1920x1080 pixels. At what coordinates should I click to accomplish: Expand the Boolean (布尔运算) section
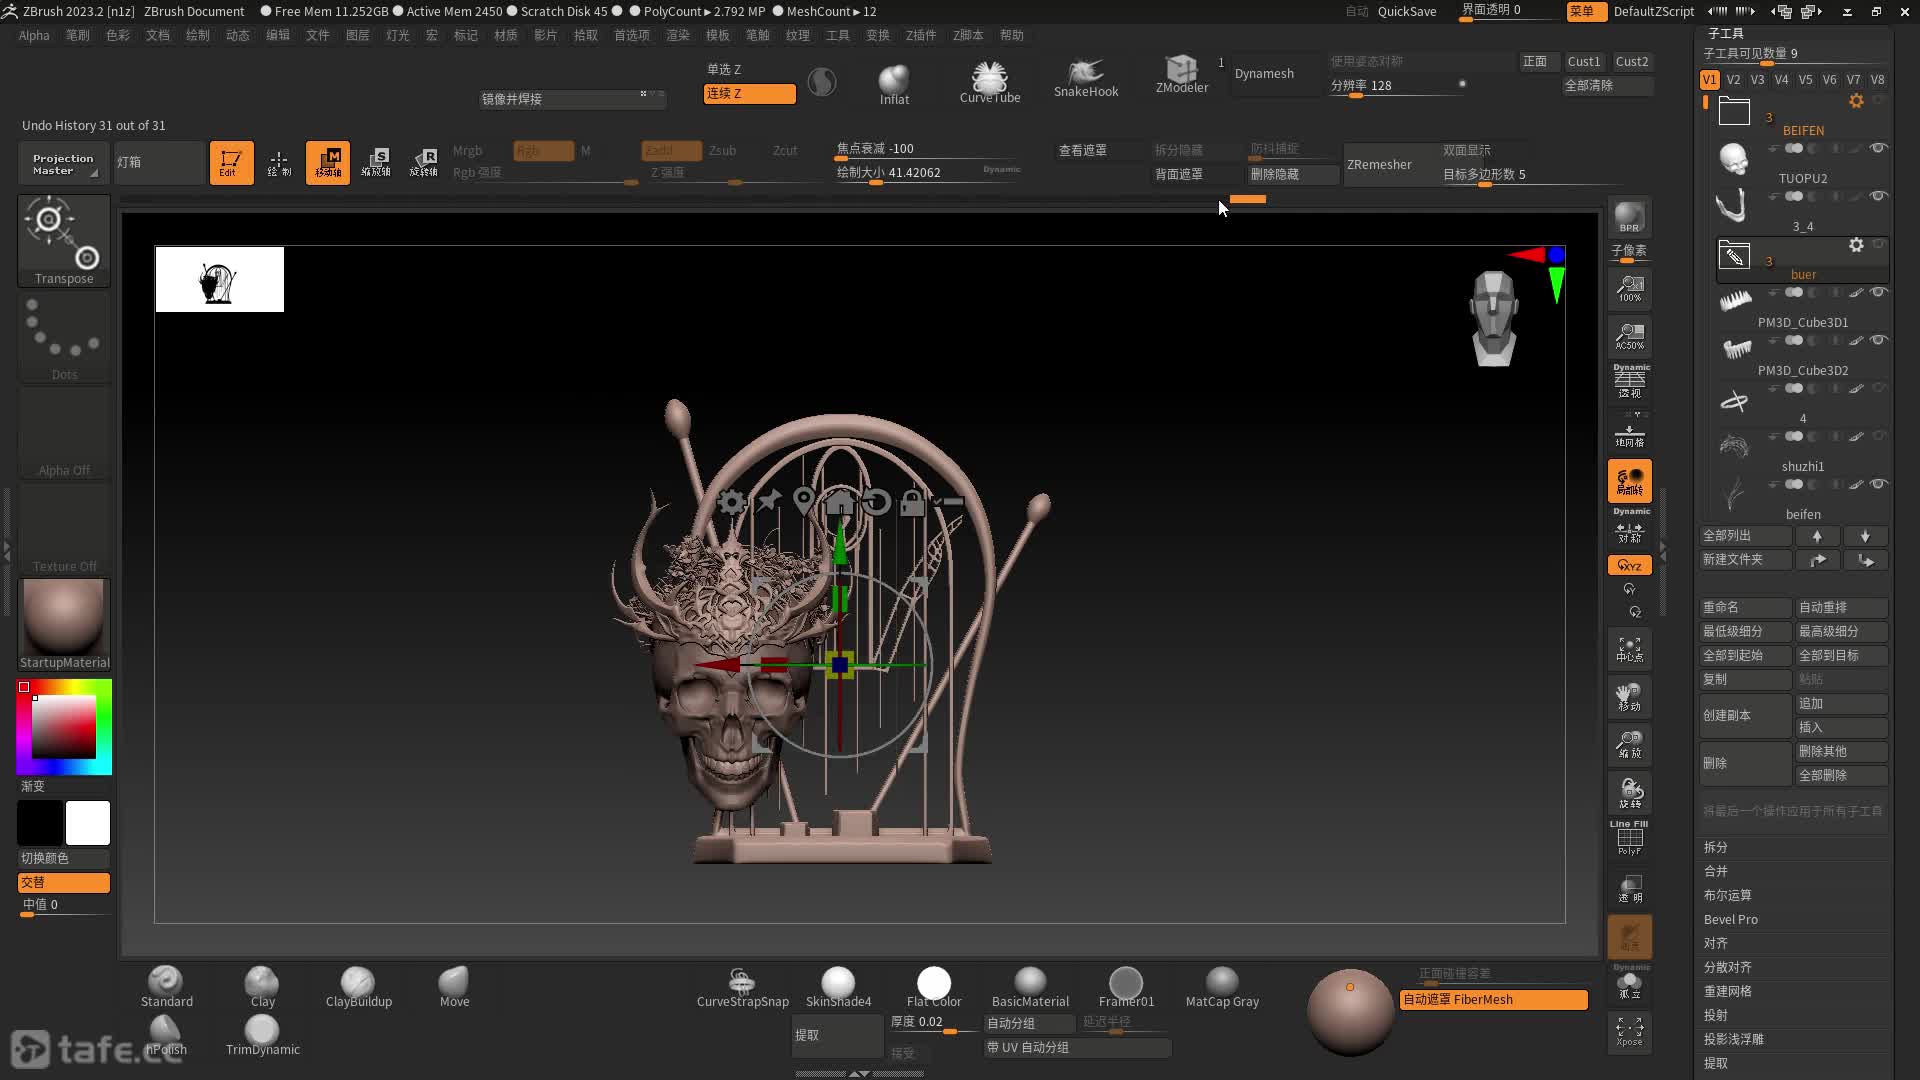point(1727,895)
